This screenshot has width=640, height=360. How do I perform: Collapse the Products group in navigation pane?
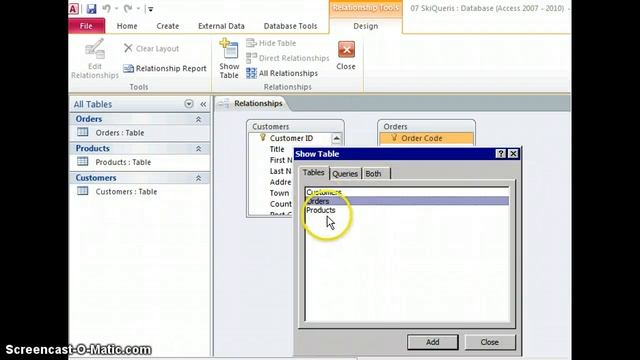198,149
